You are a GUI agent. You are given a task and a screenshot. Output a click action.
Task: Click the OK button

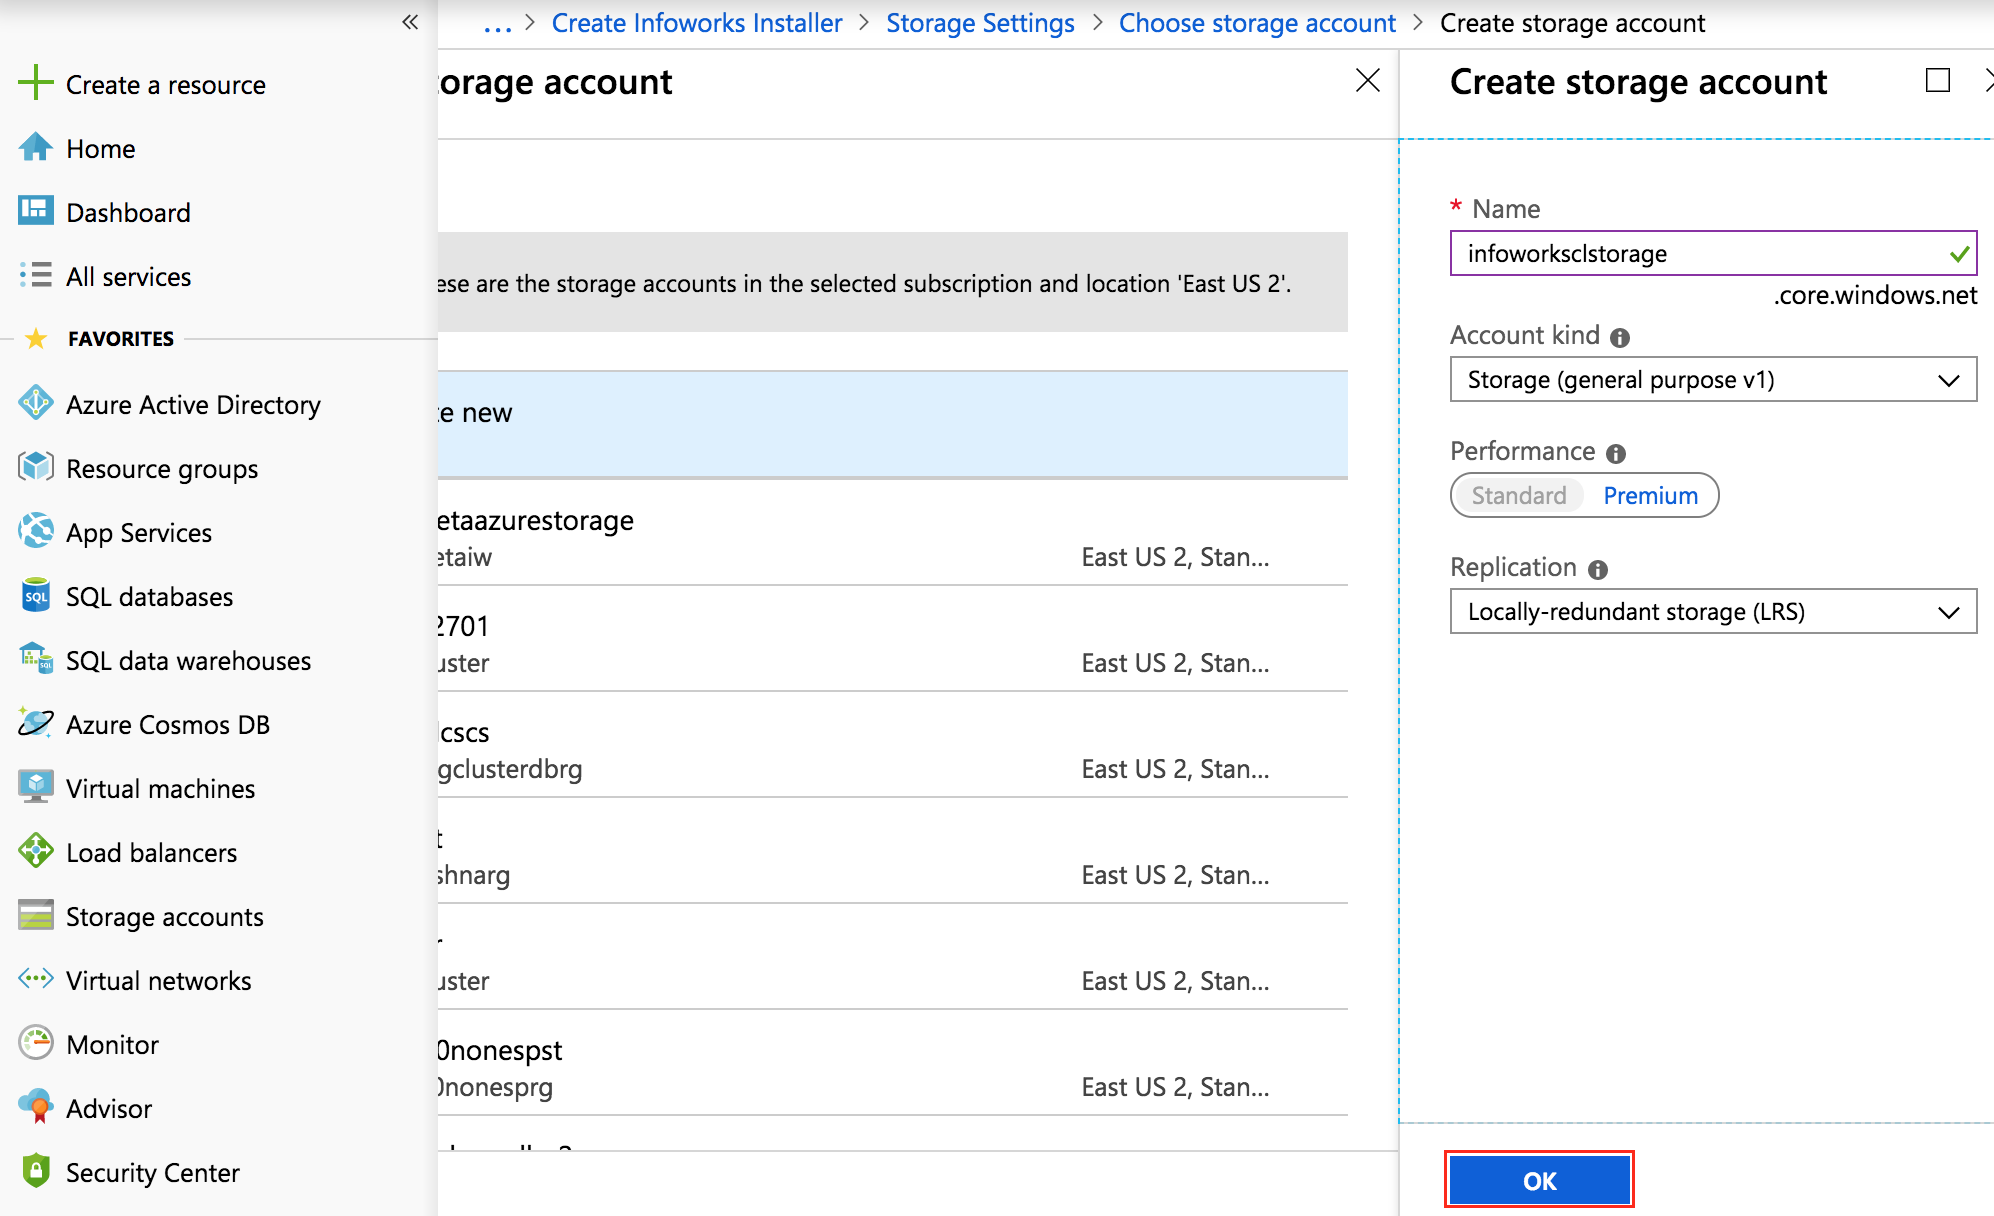pos(1539,1180)
